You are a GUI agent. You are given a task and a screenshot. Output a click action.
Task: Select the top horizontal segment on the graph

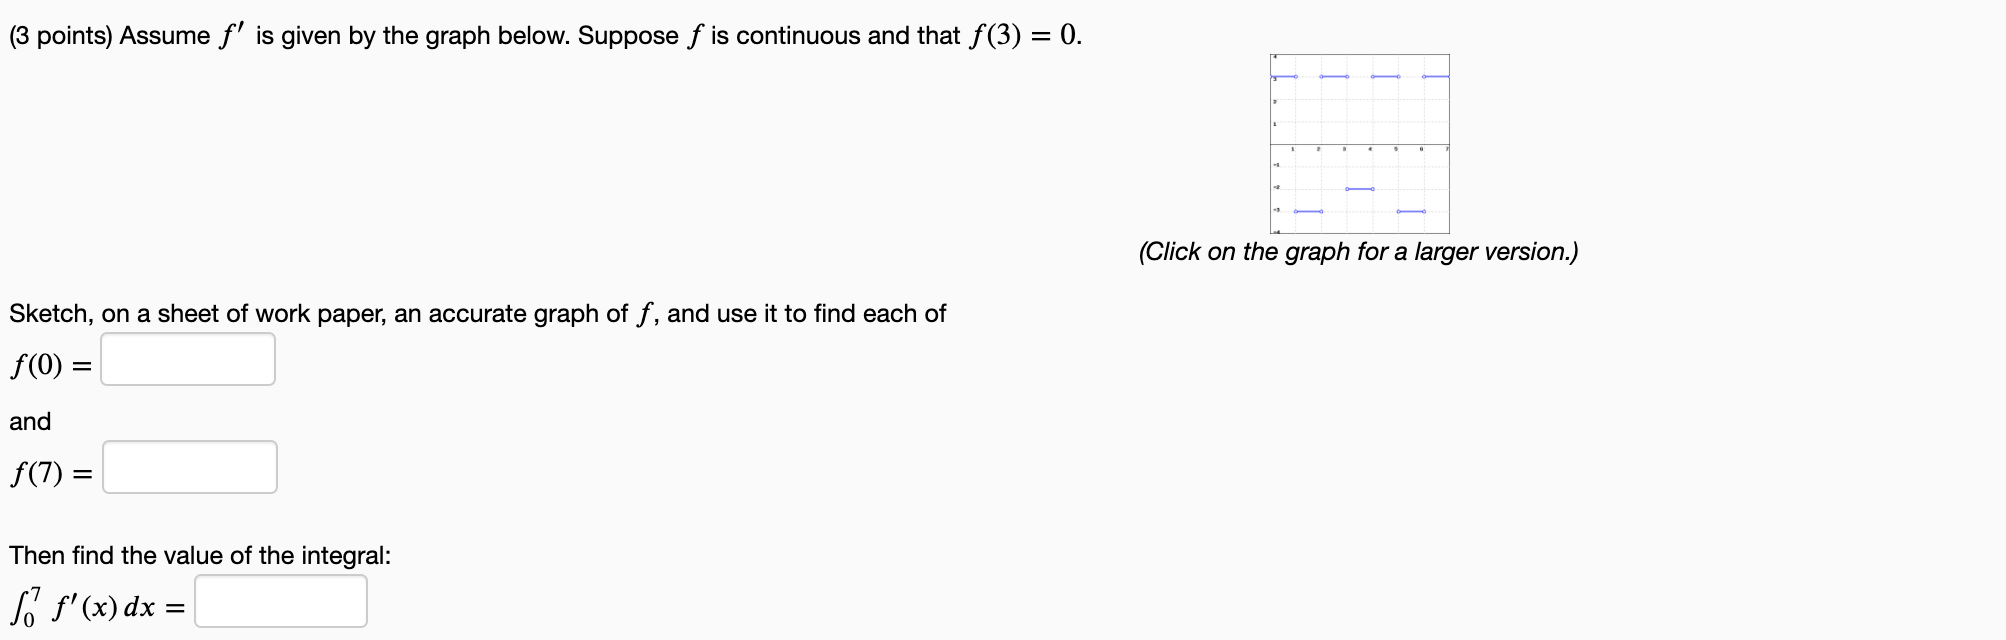click(1285, 76)
